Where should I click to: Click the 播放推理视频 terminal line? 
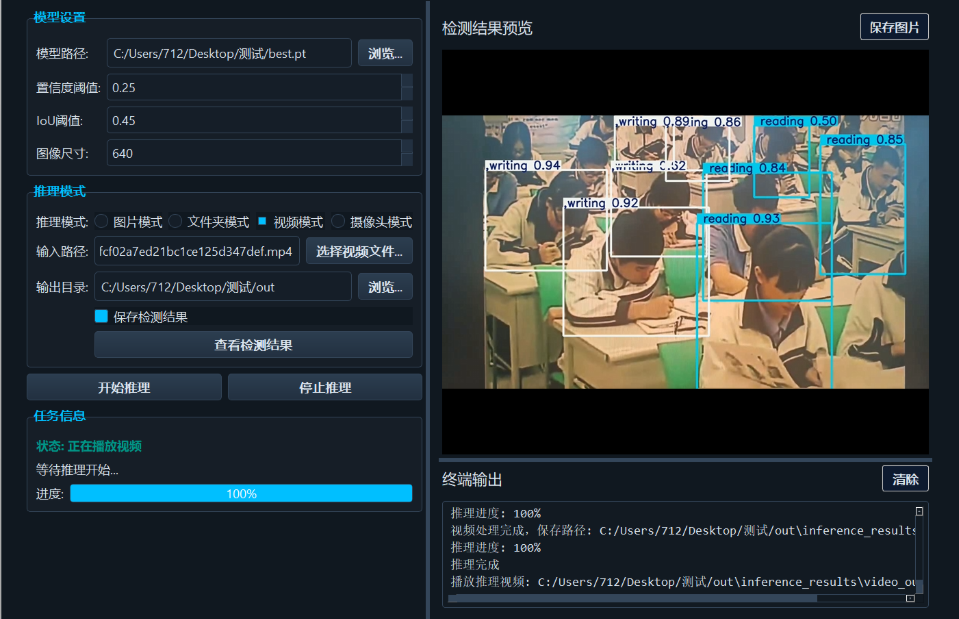[683, 582]
